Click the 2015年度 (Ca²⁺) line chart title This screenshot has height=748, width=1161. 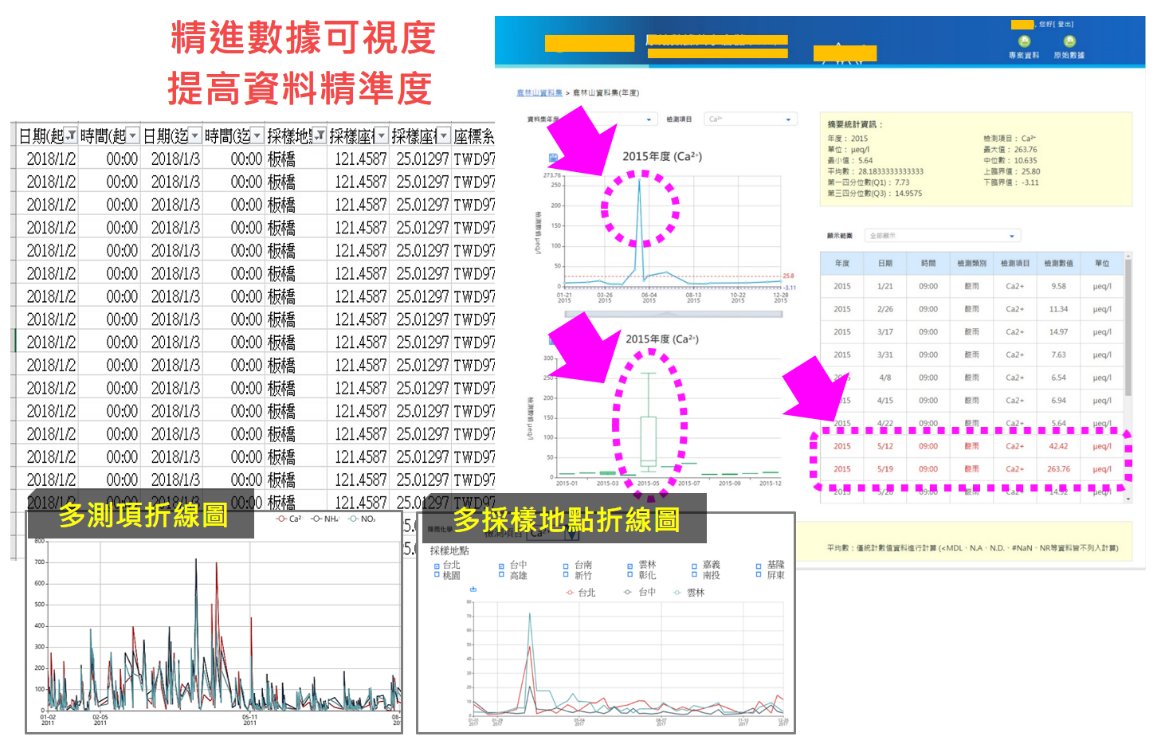click(662, 156)
